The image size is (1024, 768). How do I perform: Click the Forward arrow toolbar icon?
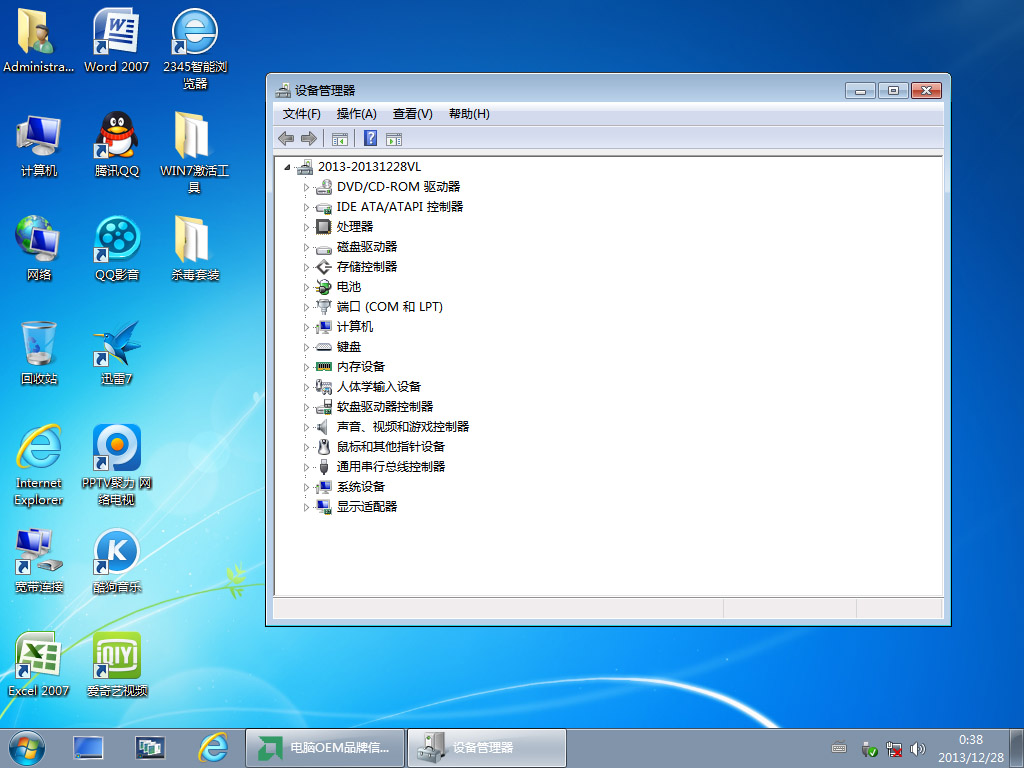pyautogui.click(x=309, y=138)
